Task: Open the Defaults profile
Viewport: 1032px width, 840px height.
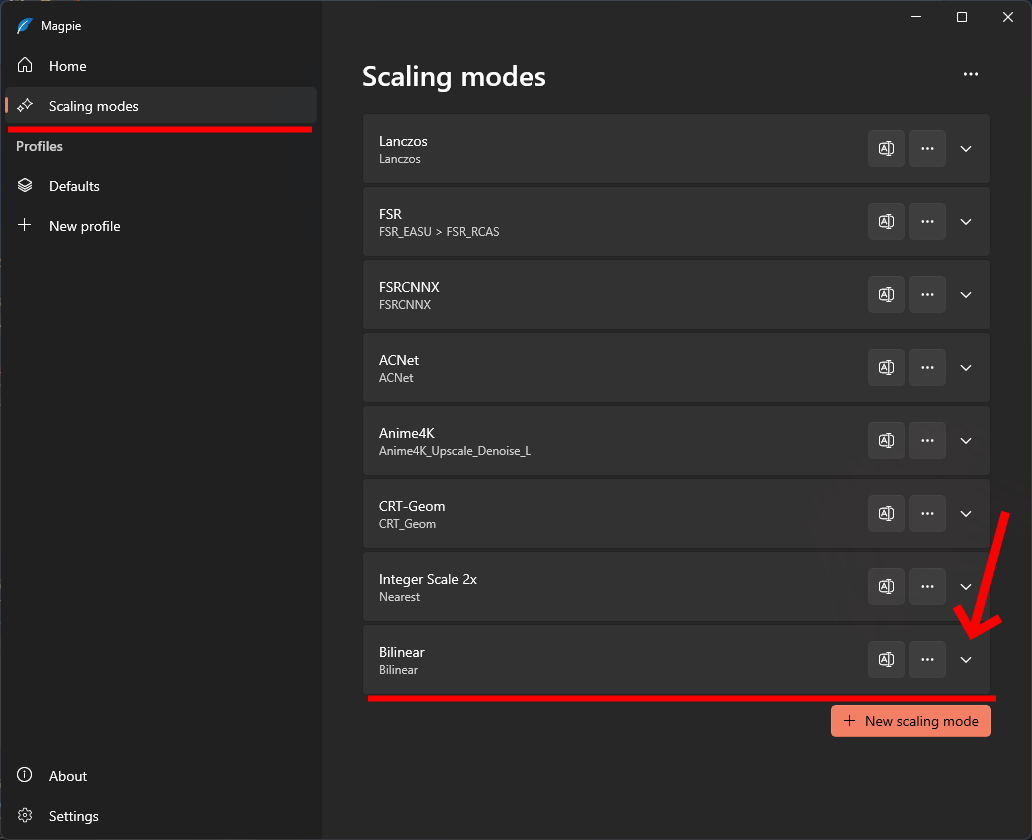Action: coord(74,186)
